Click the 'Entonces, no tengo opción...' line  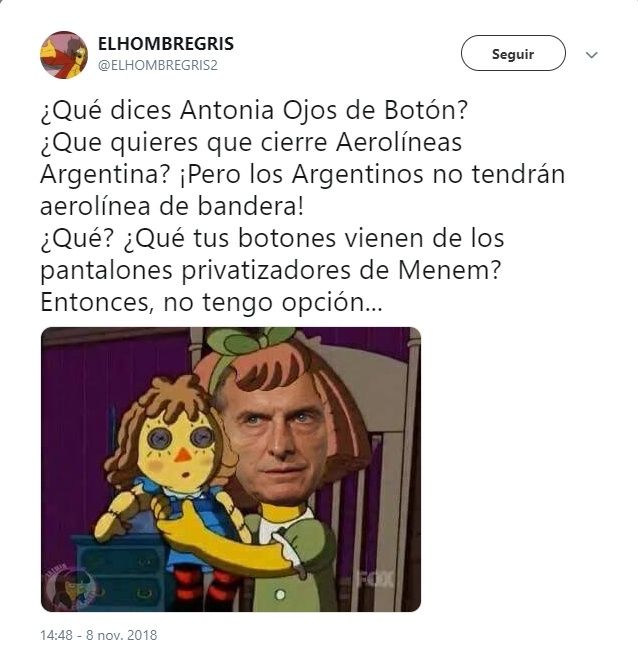(211, 302)
